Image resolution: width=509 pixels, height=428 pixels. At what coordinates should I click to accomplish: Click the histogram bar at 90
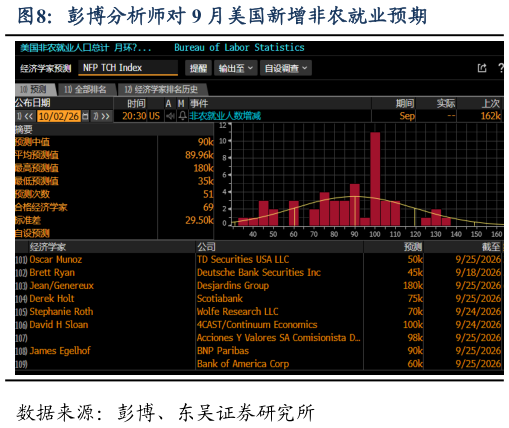tap(355, 205)
